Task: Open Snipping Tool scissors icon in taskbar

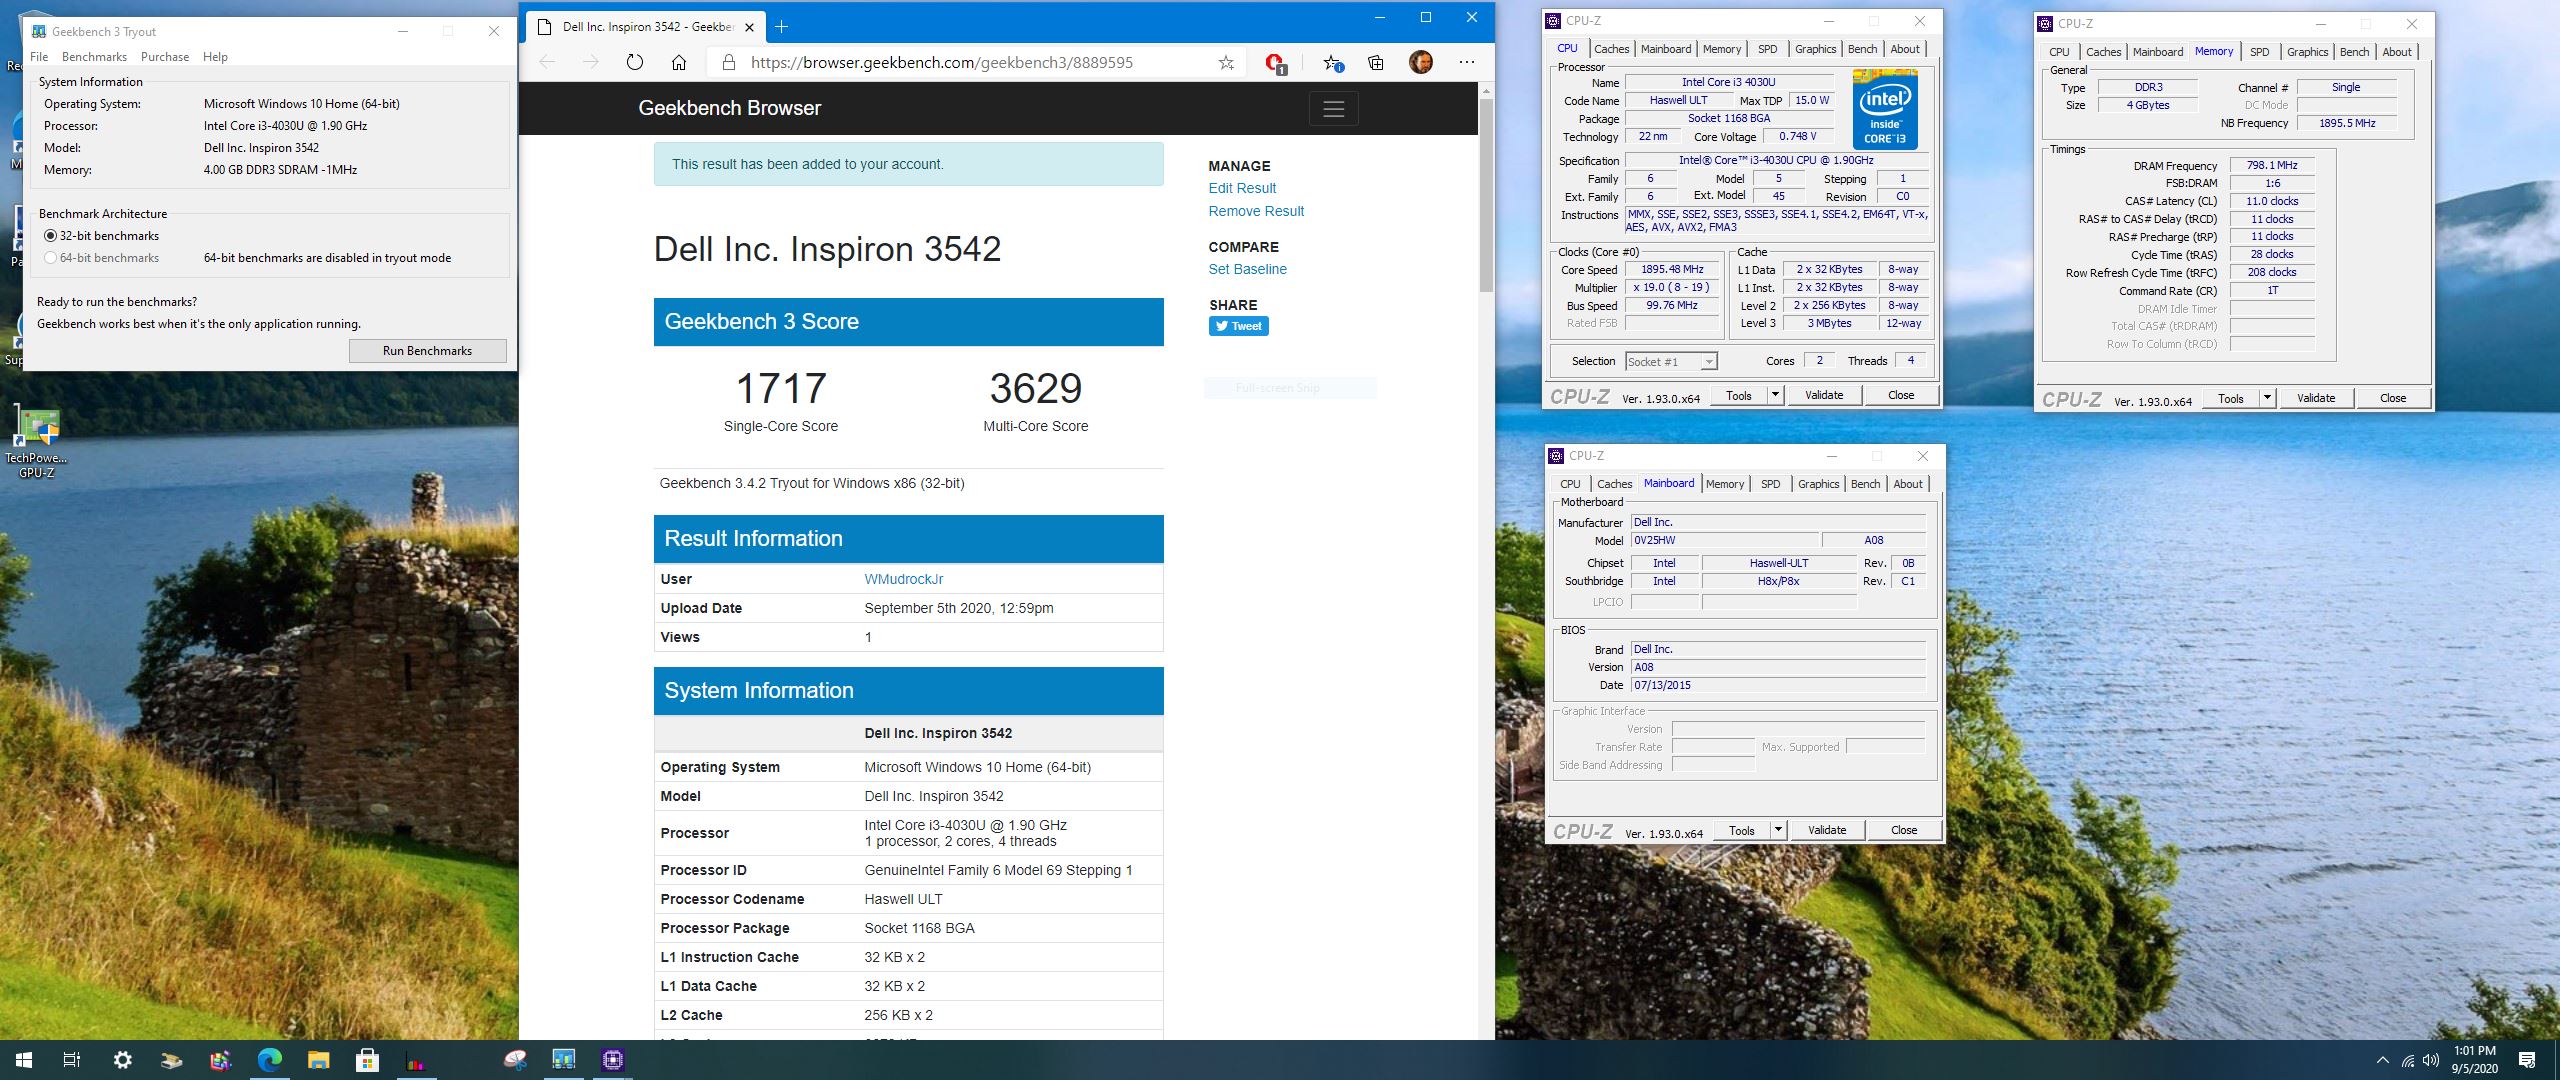Action: tap(515, 1060)
